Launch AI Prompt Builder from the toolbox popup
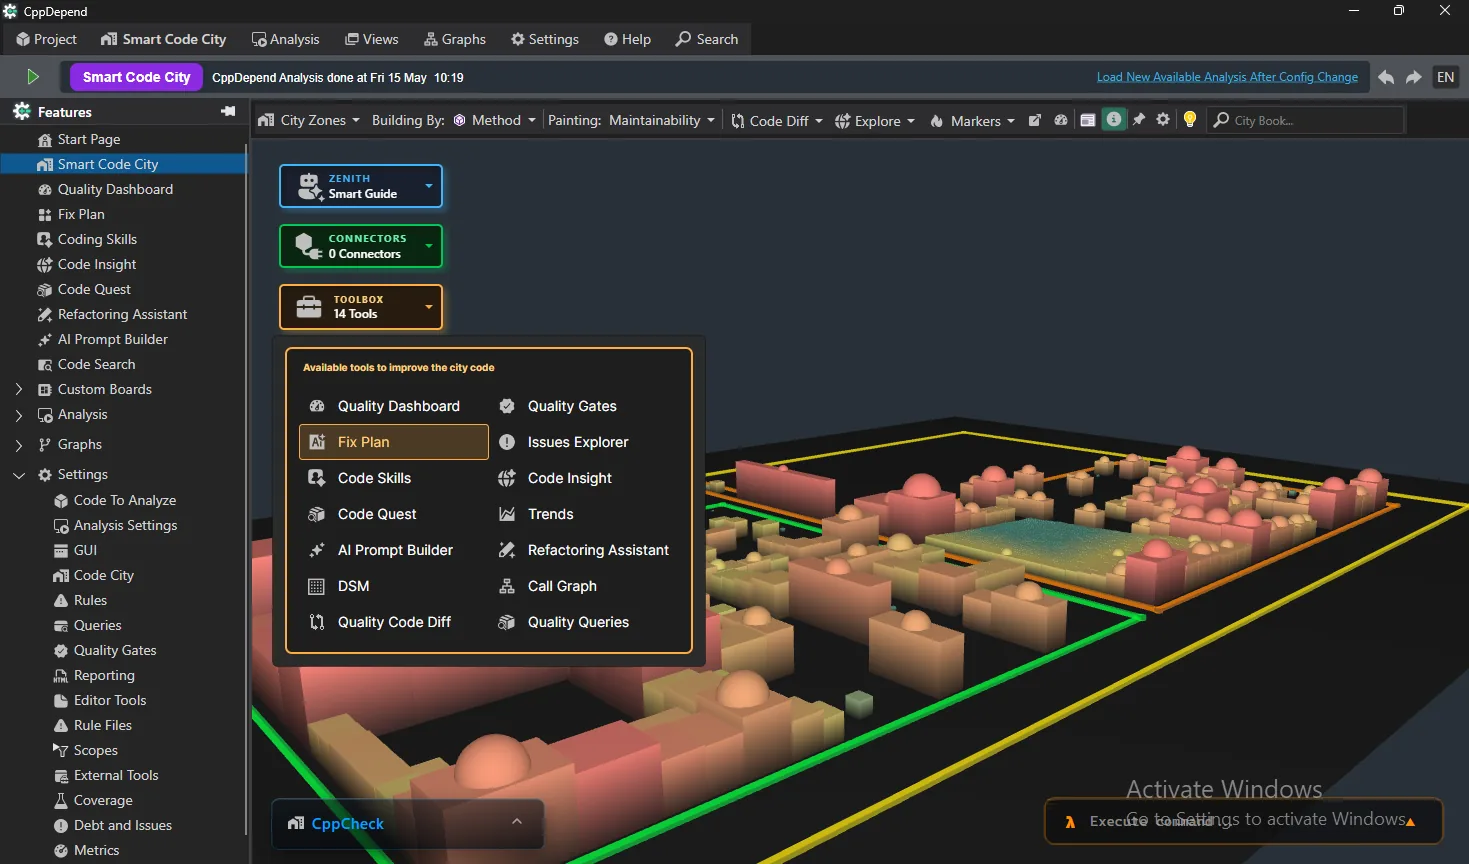Viewport: 1469px width, 864px height. click(x=394, y=550)
